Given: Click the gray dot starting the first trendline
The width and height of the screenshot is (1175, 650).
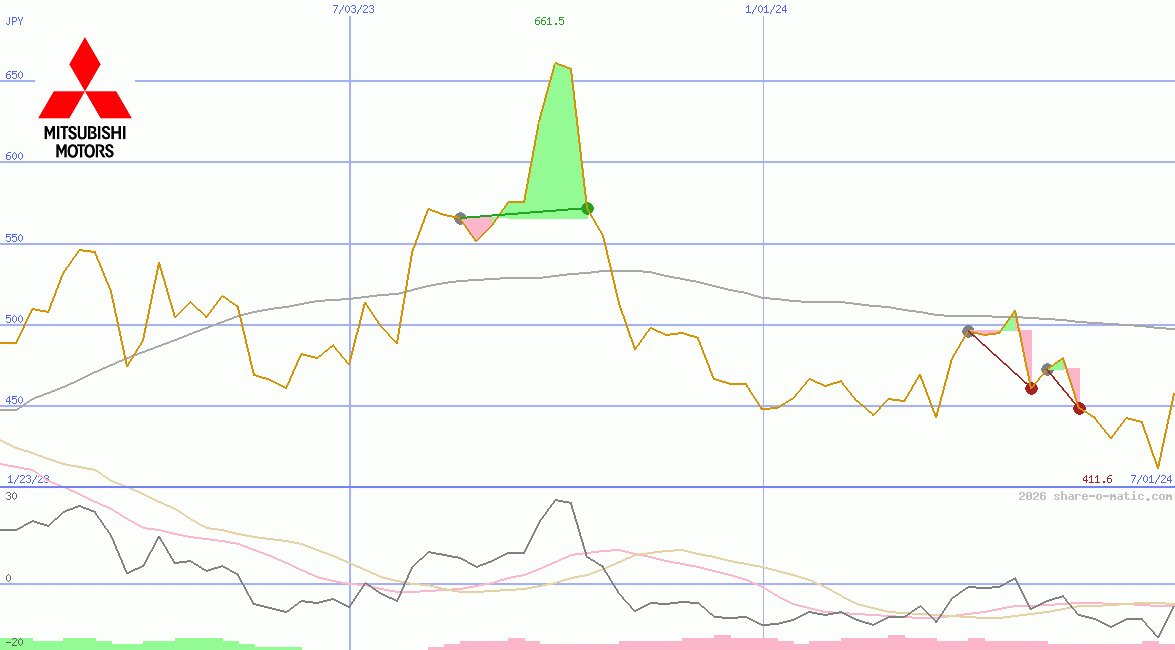Looking at the screenshot, I should (x=461, y=216).
